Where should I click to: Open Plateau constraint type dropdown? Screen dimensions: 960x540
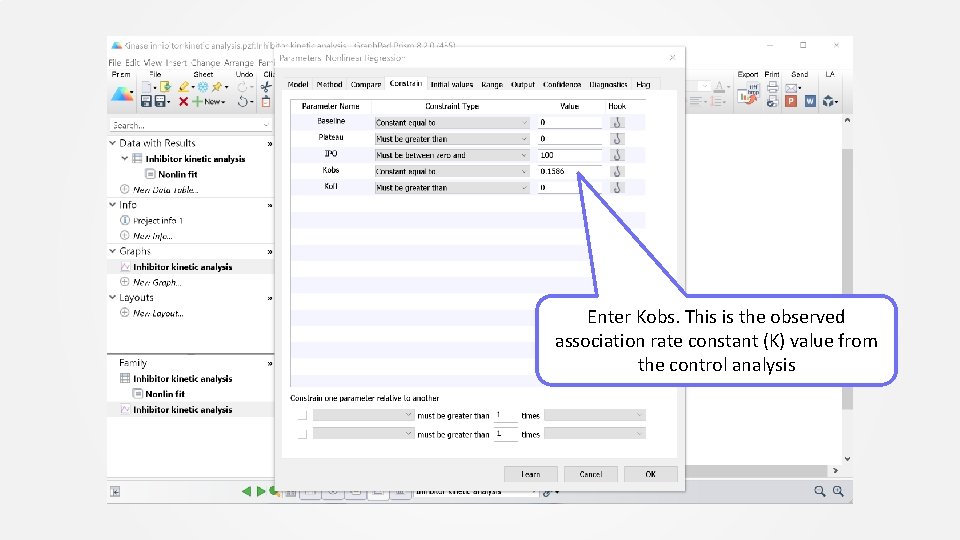point(451,139)
